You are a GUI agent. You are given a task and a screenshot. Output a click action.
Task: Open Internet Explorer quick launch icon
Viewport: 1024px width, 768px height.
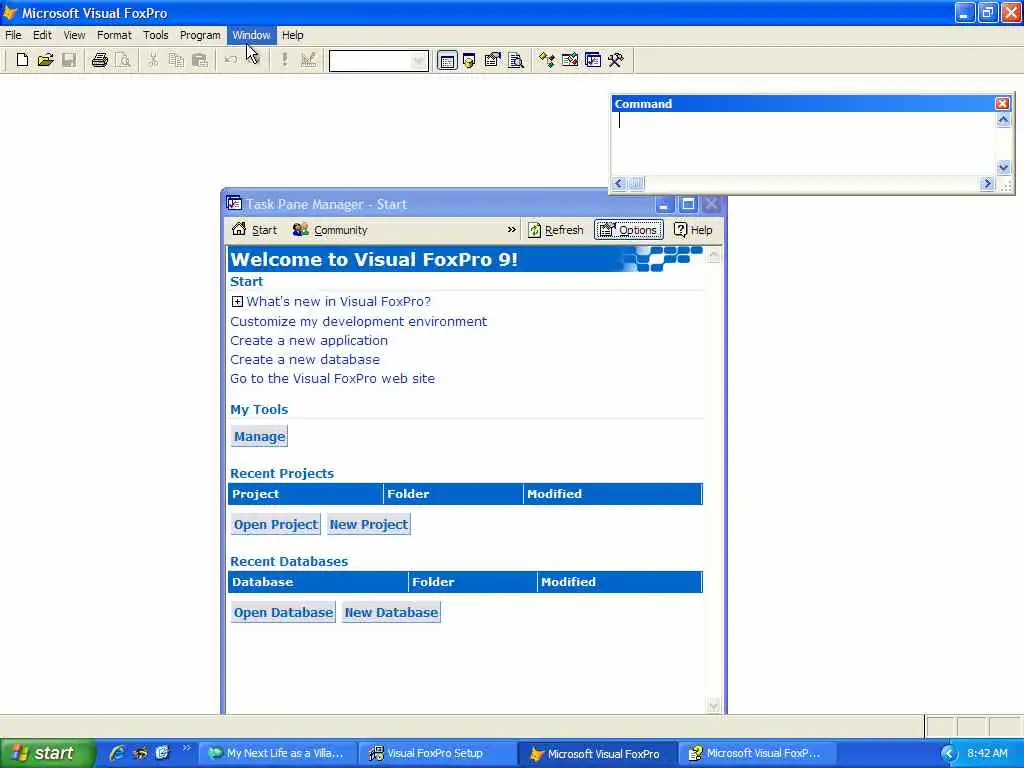(x=117, y=753)
